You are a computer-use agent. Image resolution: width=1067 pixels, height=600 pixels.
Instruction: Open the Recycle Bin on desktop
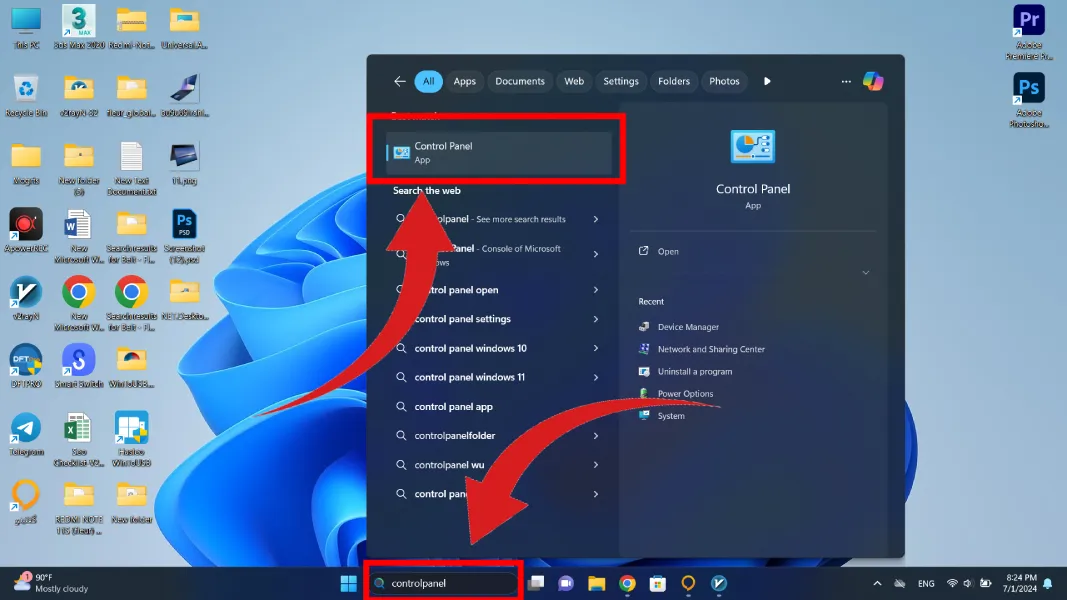pos(26,89)
